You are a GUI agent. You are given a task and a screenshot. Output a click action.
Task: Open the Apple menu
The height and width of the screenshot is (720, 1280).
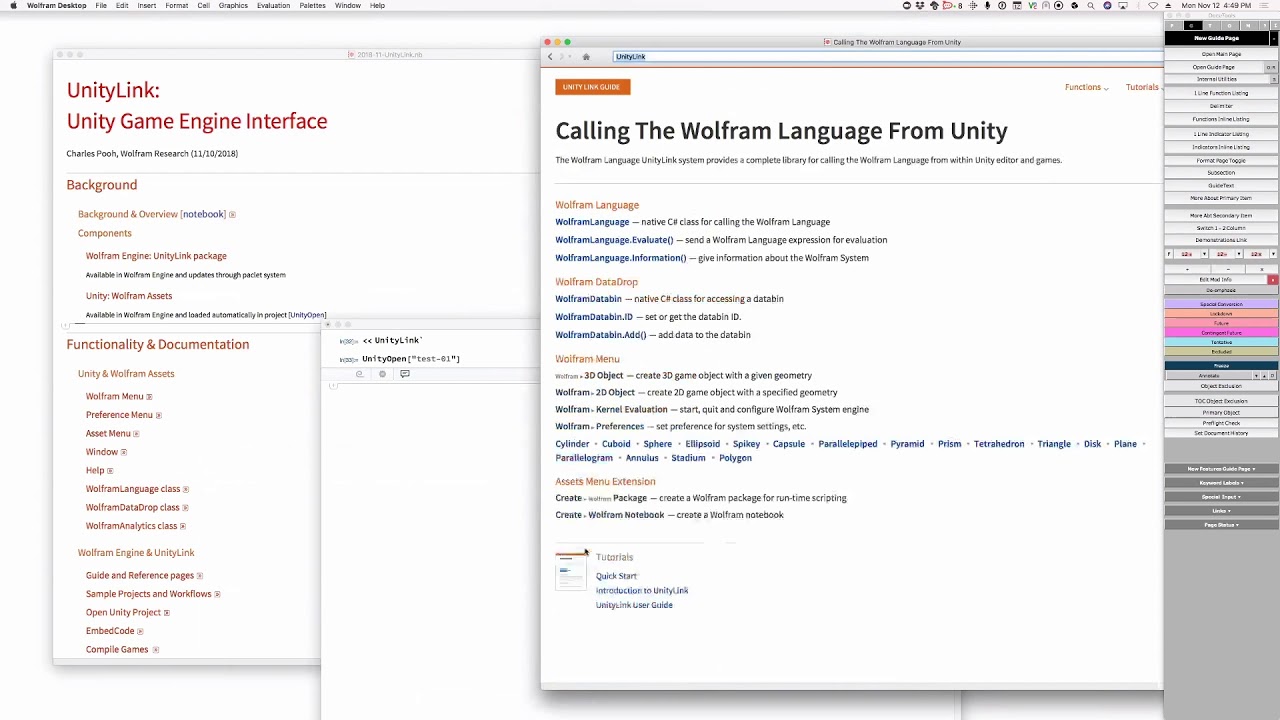[x=13, y=6]
